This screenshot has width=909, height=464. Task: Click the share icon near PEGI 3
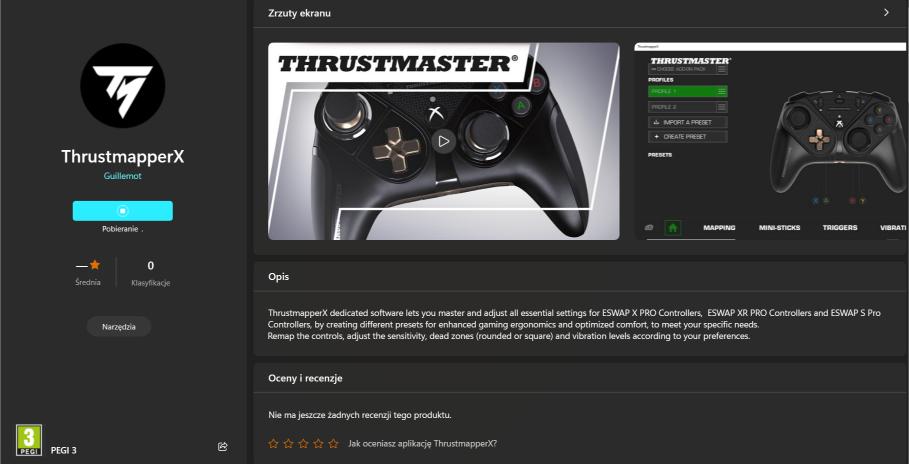223,447
